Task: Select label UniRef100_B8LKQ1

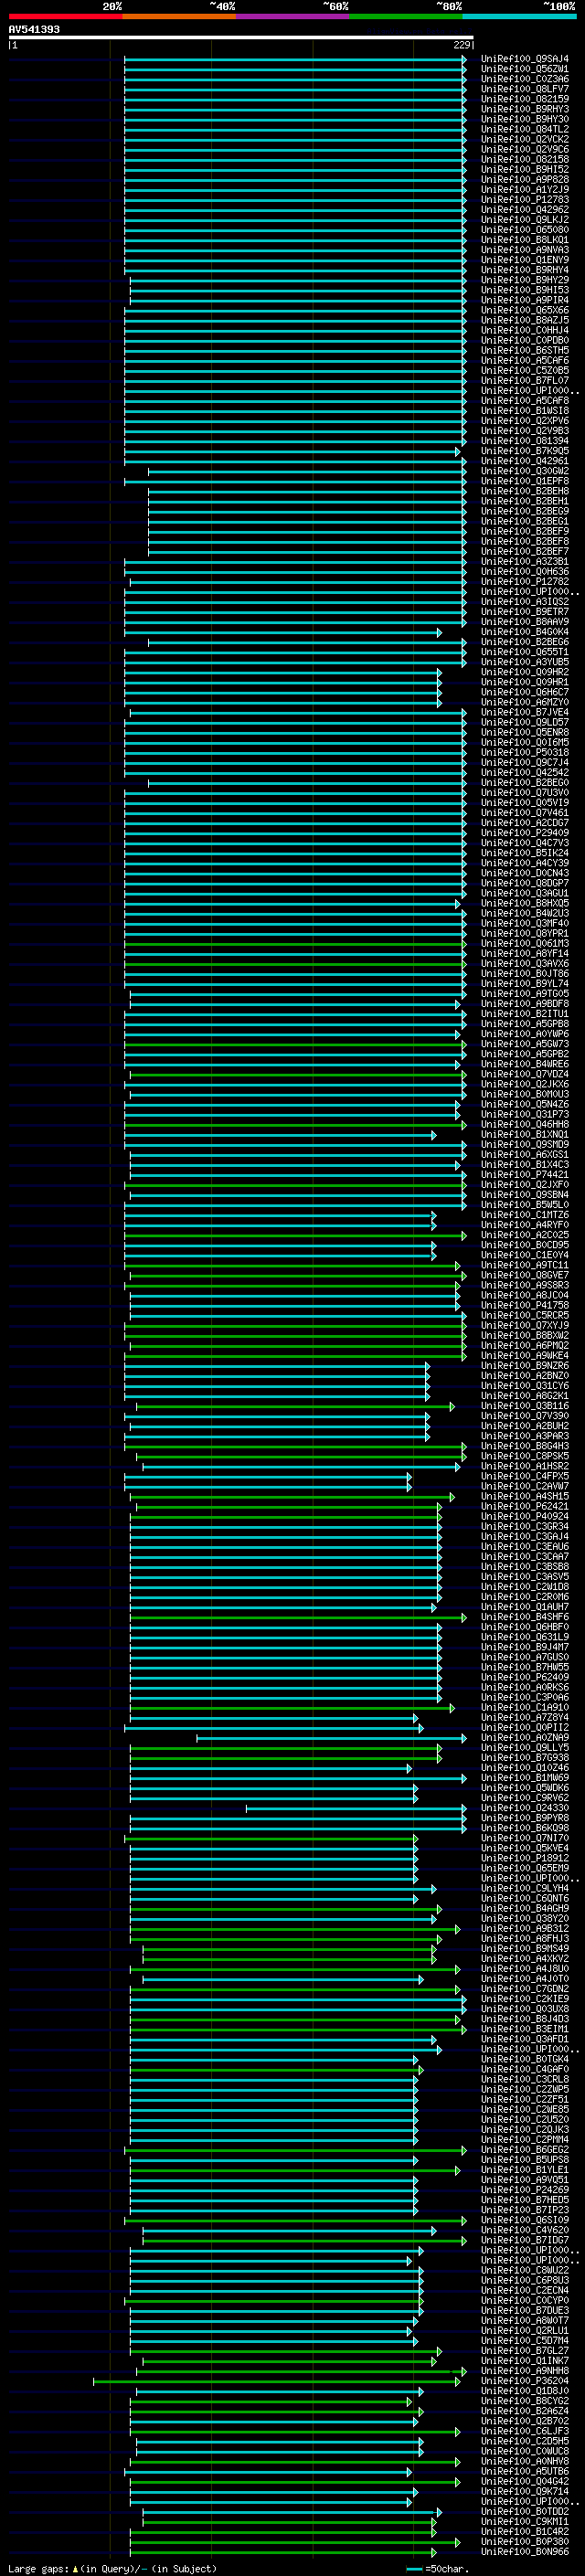Action: (524, 240)
